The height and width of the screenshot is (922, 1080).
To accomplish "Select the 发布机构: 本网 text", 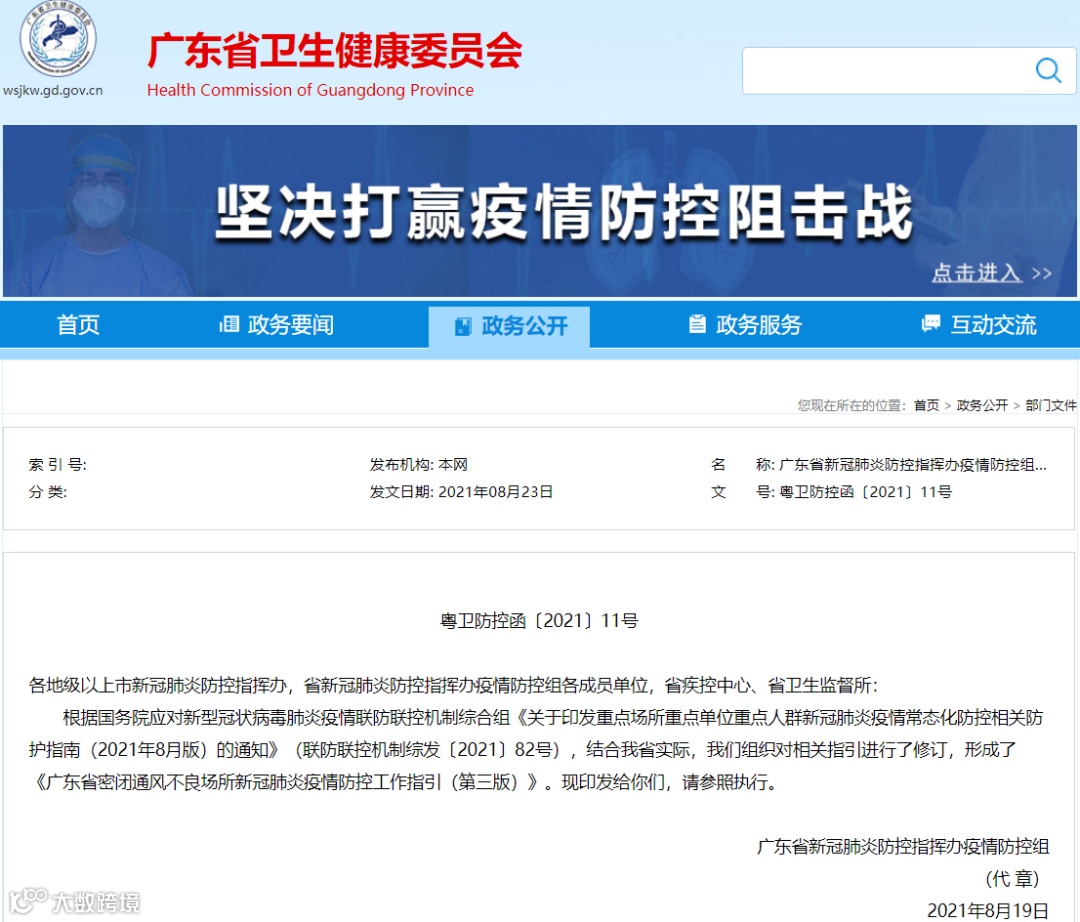I will [419, 465].
